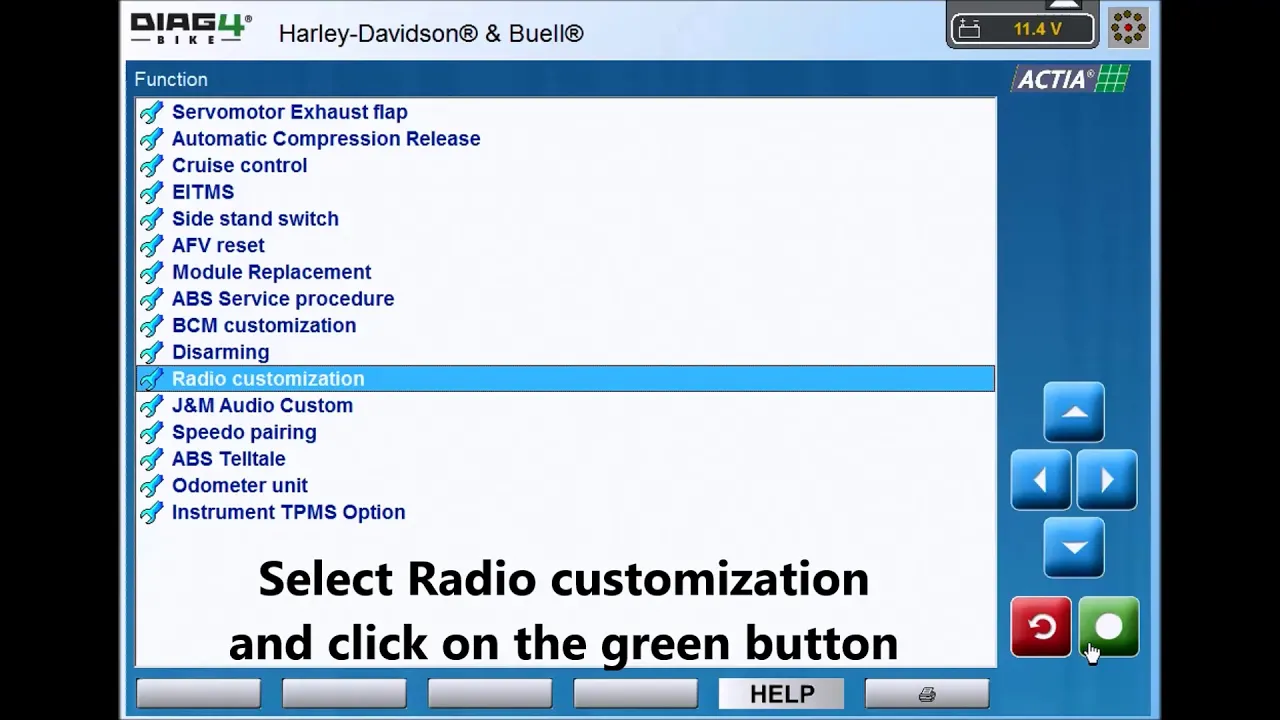
Task: Click the right arrow navigation button
Action: coord(1107,481)
